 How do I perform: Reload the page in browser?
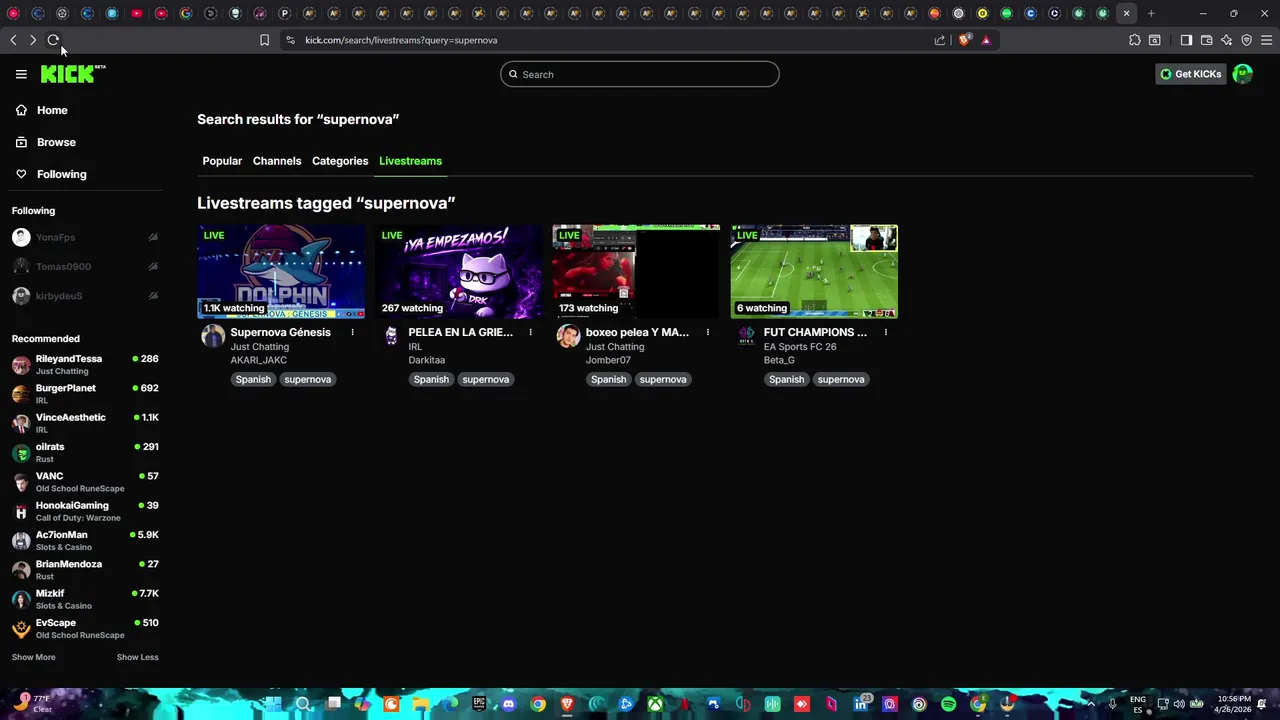(x=53, y=40)
